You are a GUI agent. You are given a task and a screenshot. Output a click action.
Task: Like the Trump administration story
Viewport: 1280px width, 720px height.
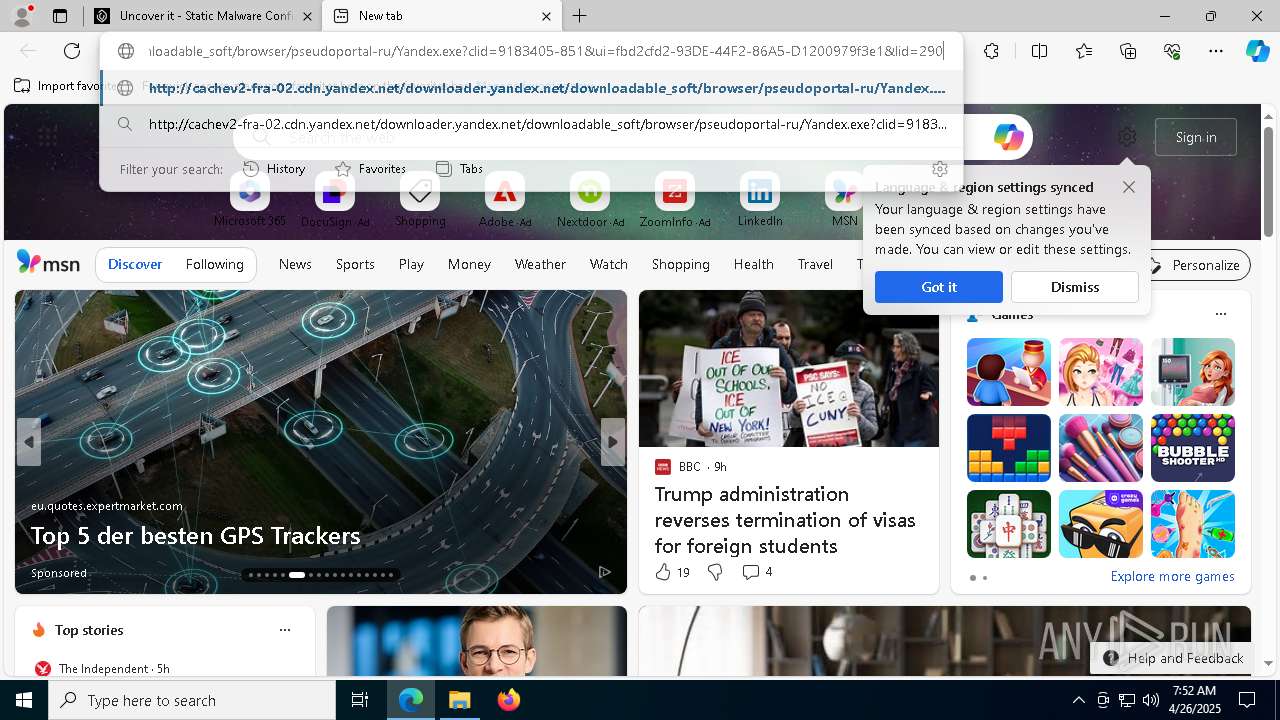[662, 572]
